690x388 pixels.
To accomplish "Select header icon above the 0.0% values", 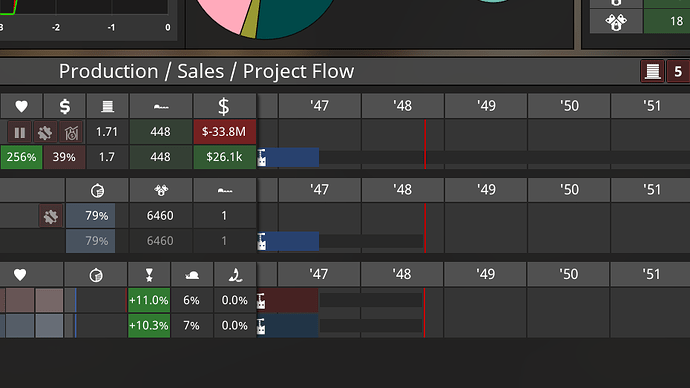I will tap(235, 275).
